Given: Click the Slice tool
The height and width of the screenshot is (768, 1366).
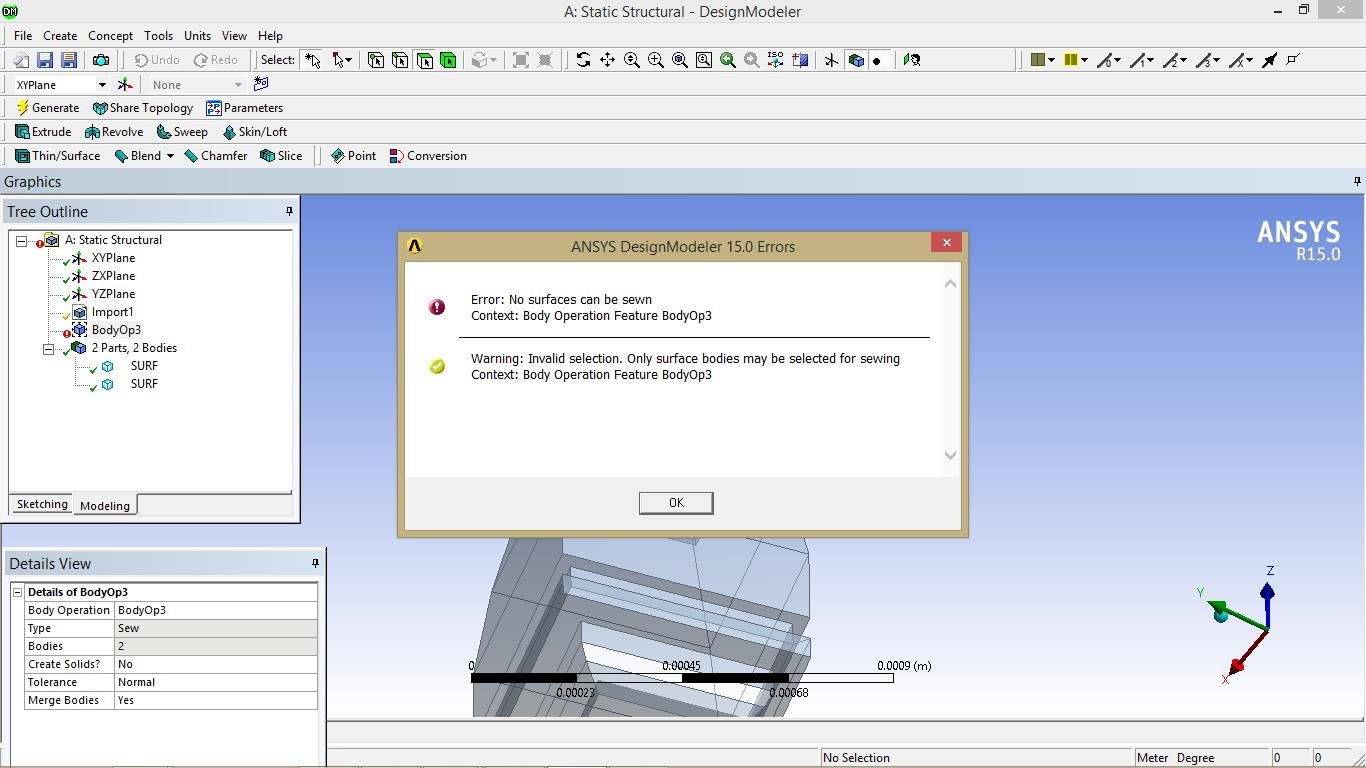Looking at the screenshot, I should (281, 156).
